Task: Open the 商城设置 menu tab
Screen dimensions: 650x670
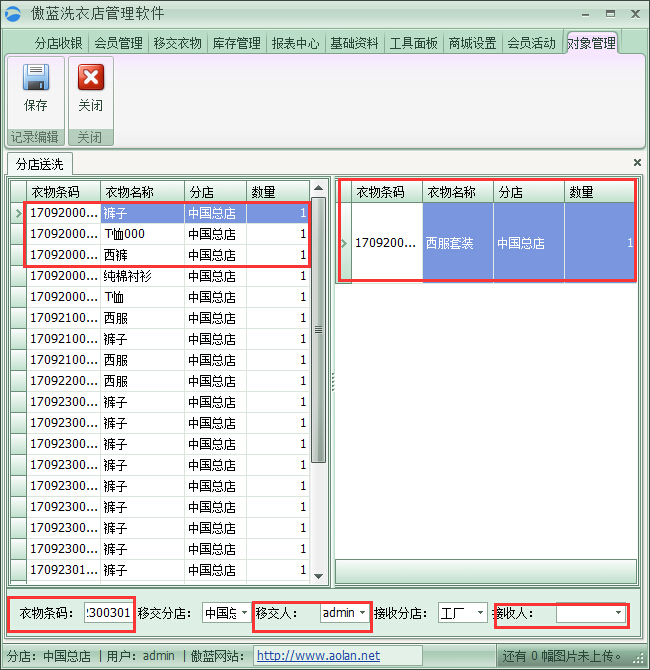Action: (472, 43)
